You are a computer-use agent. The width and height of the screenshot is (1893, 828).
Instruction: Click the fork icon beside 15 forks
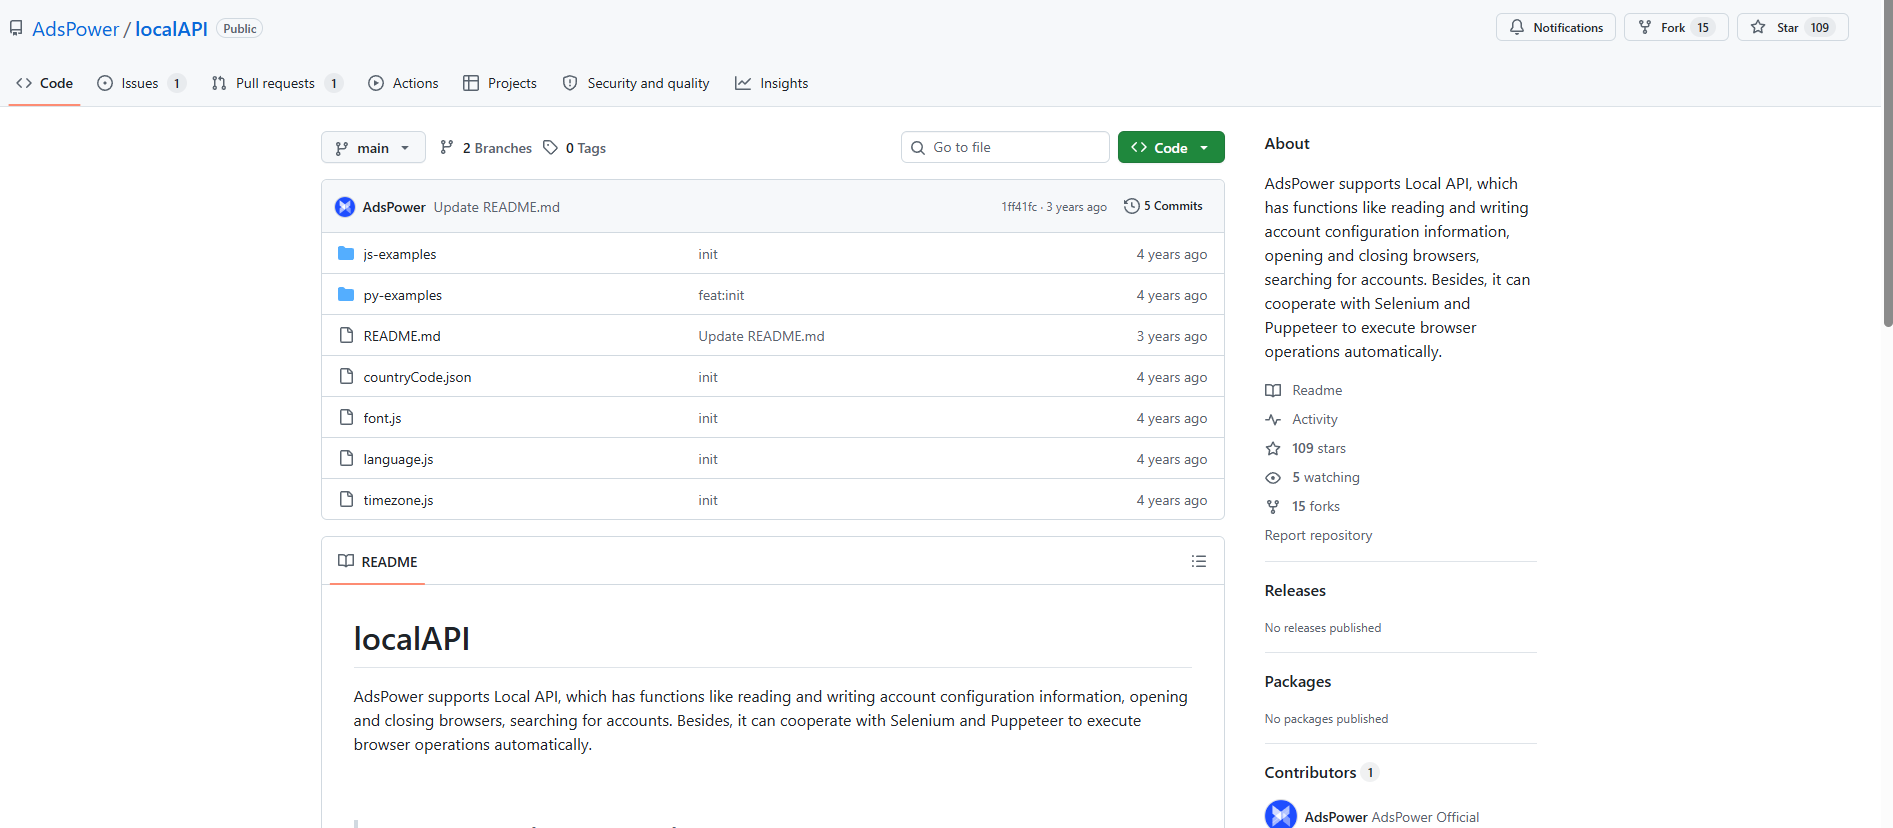click(x=1273, y=507)
